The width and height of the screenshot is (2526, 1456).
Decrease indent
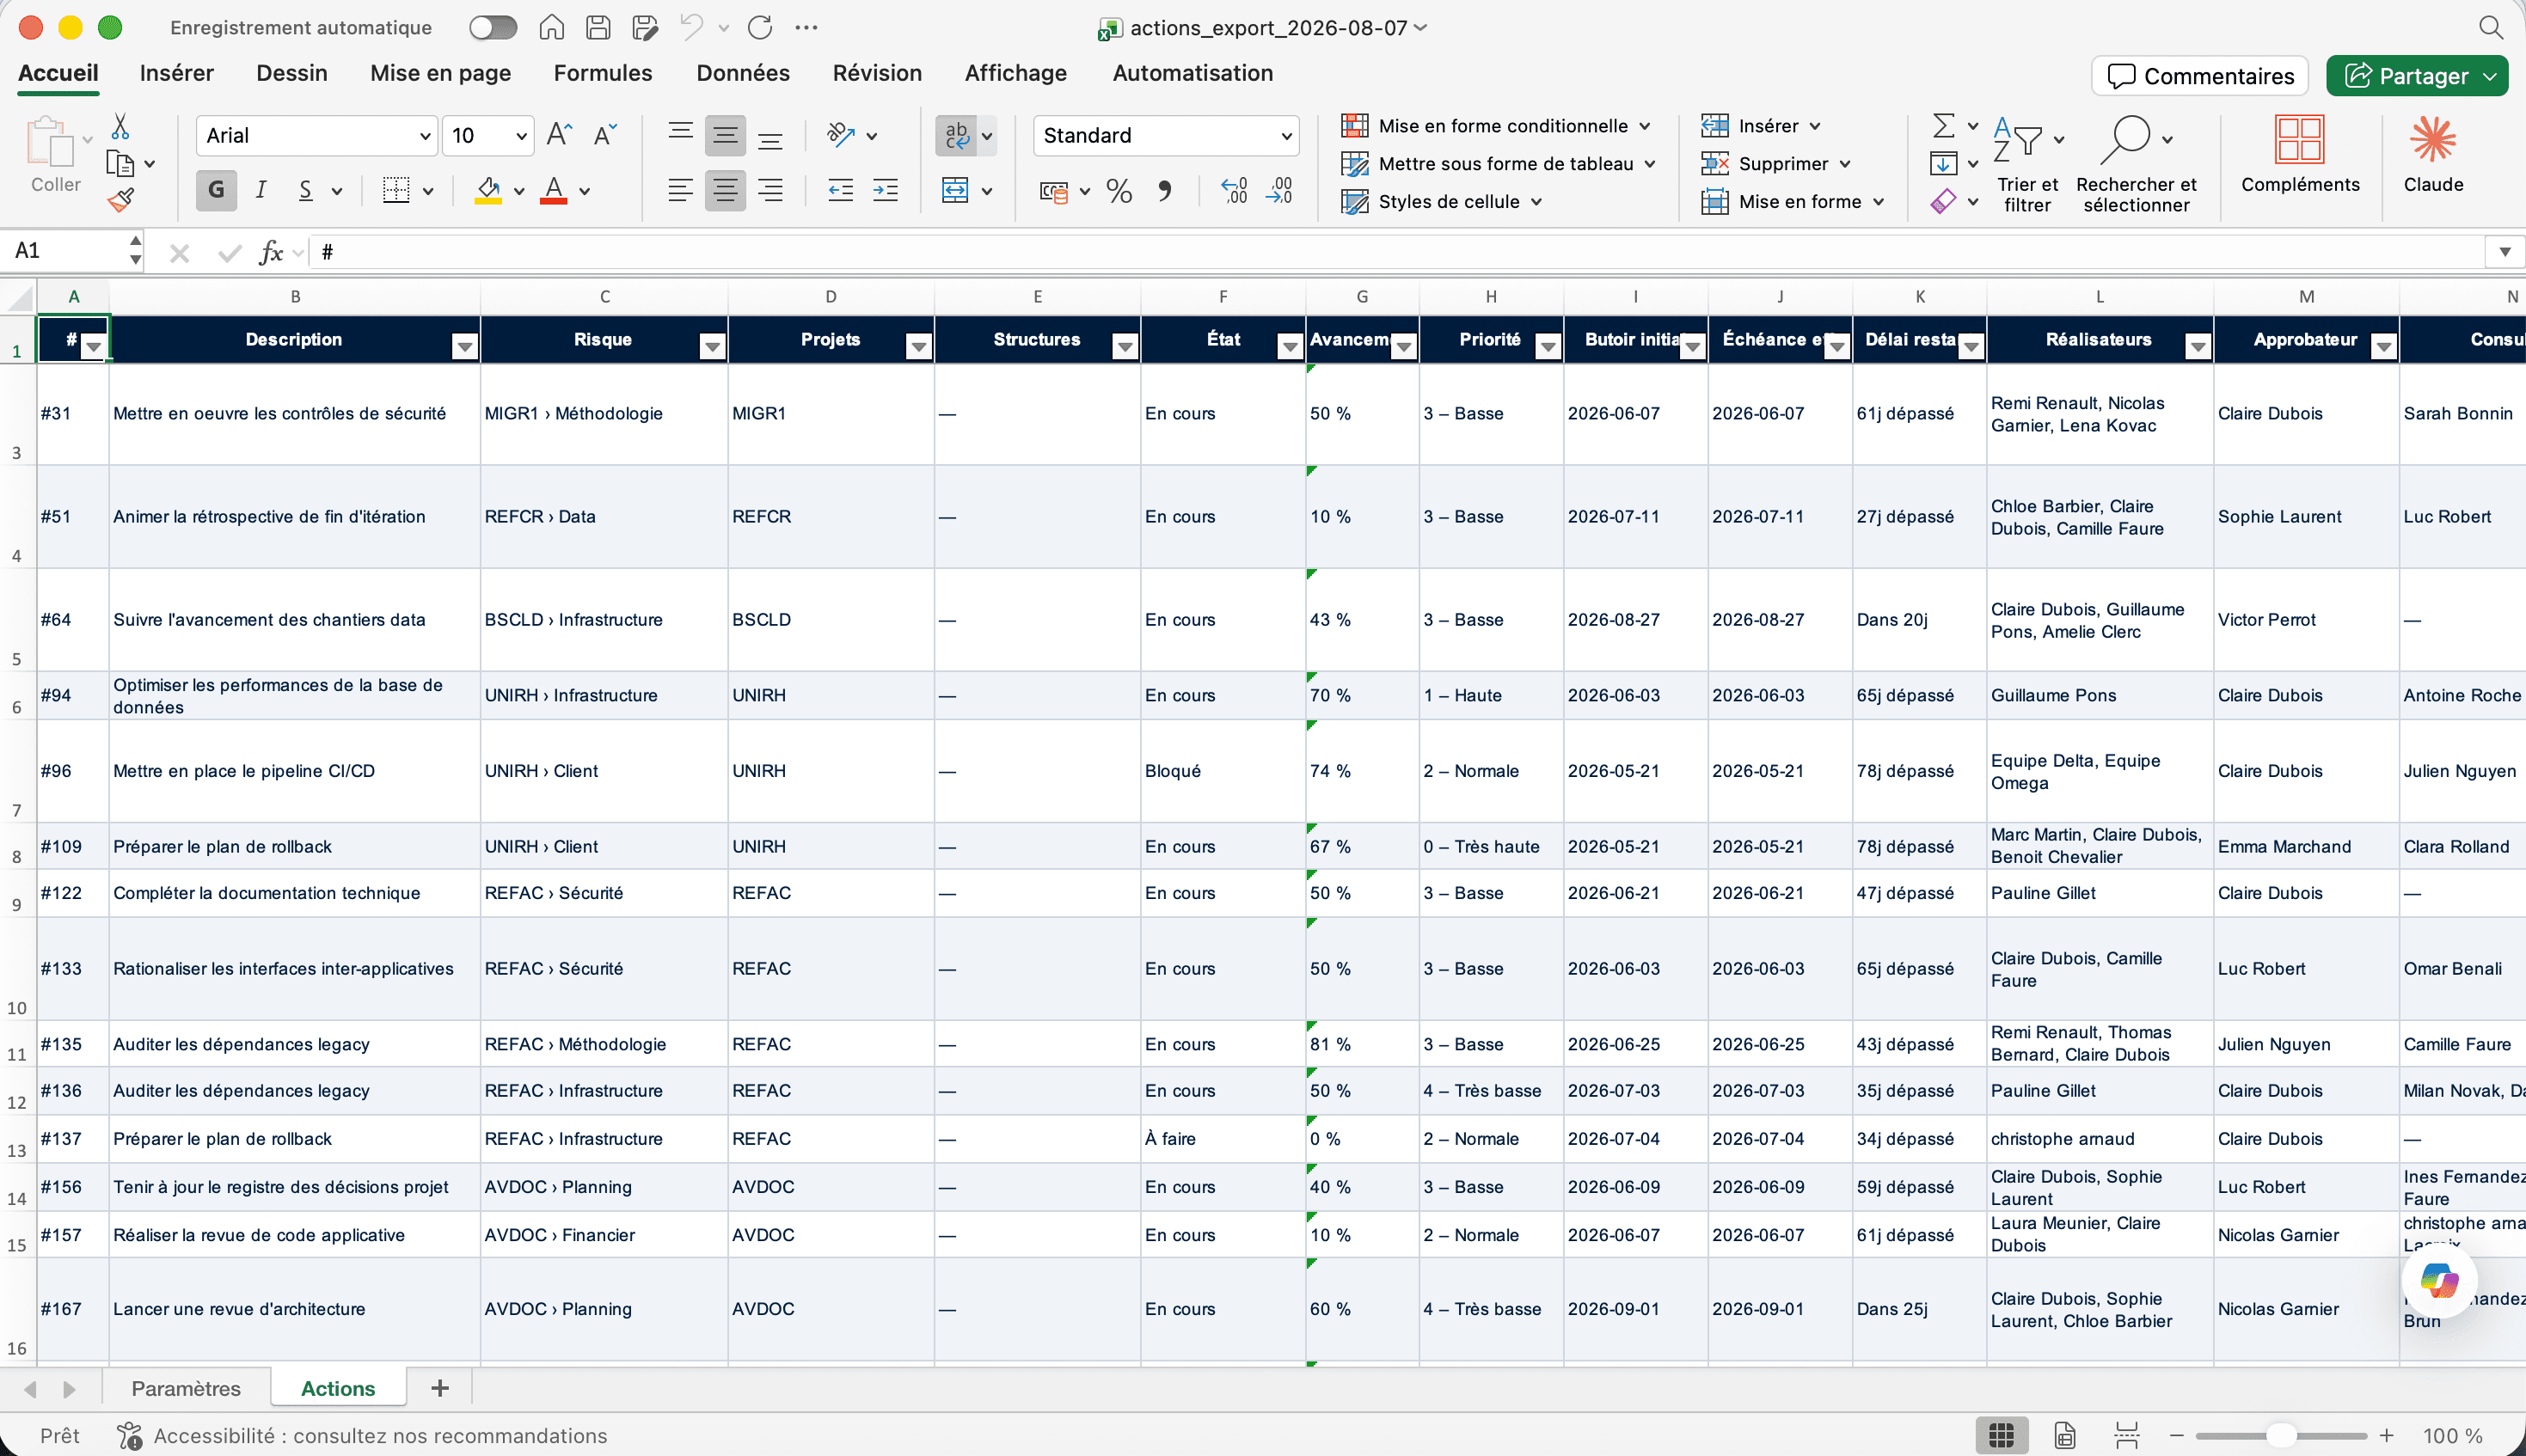point(840,190)
